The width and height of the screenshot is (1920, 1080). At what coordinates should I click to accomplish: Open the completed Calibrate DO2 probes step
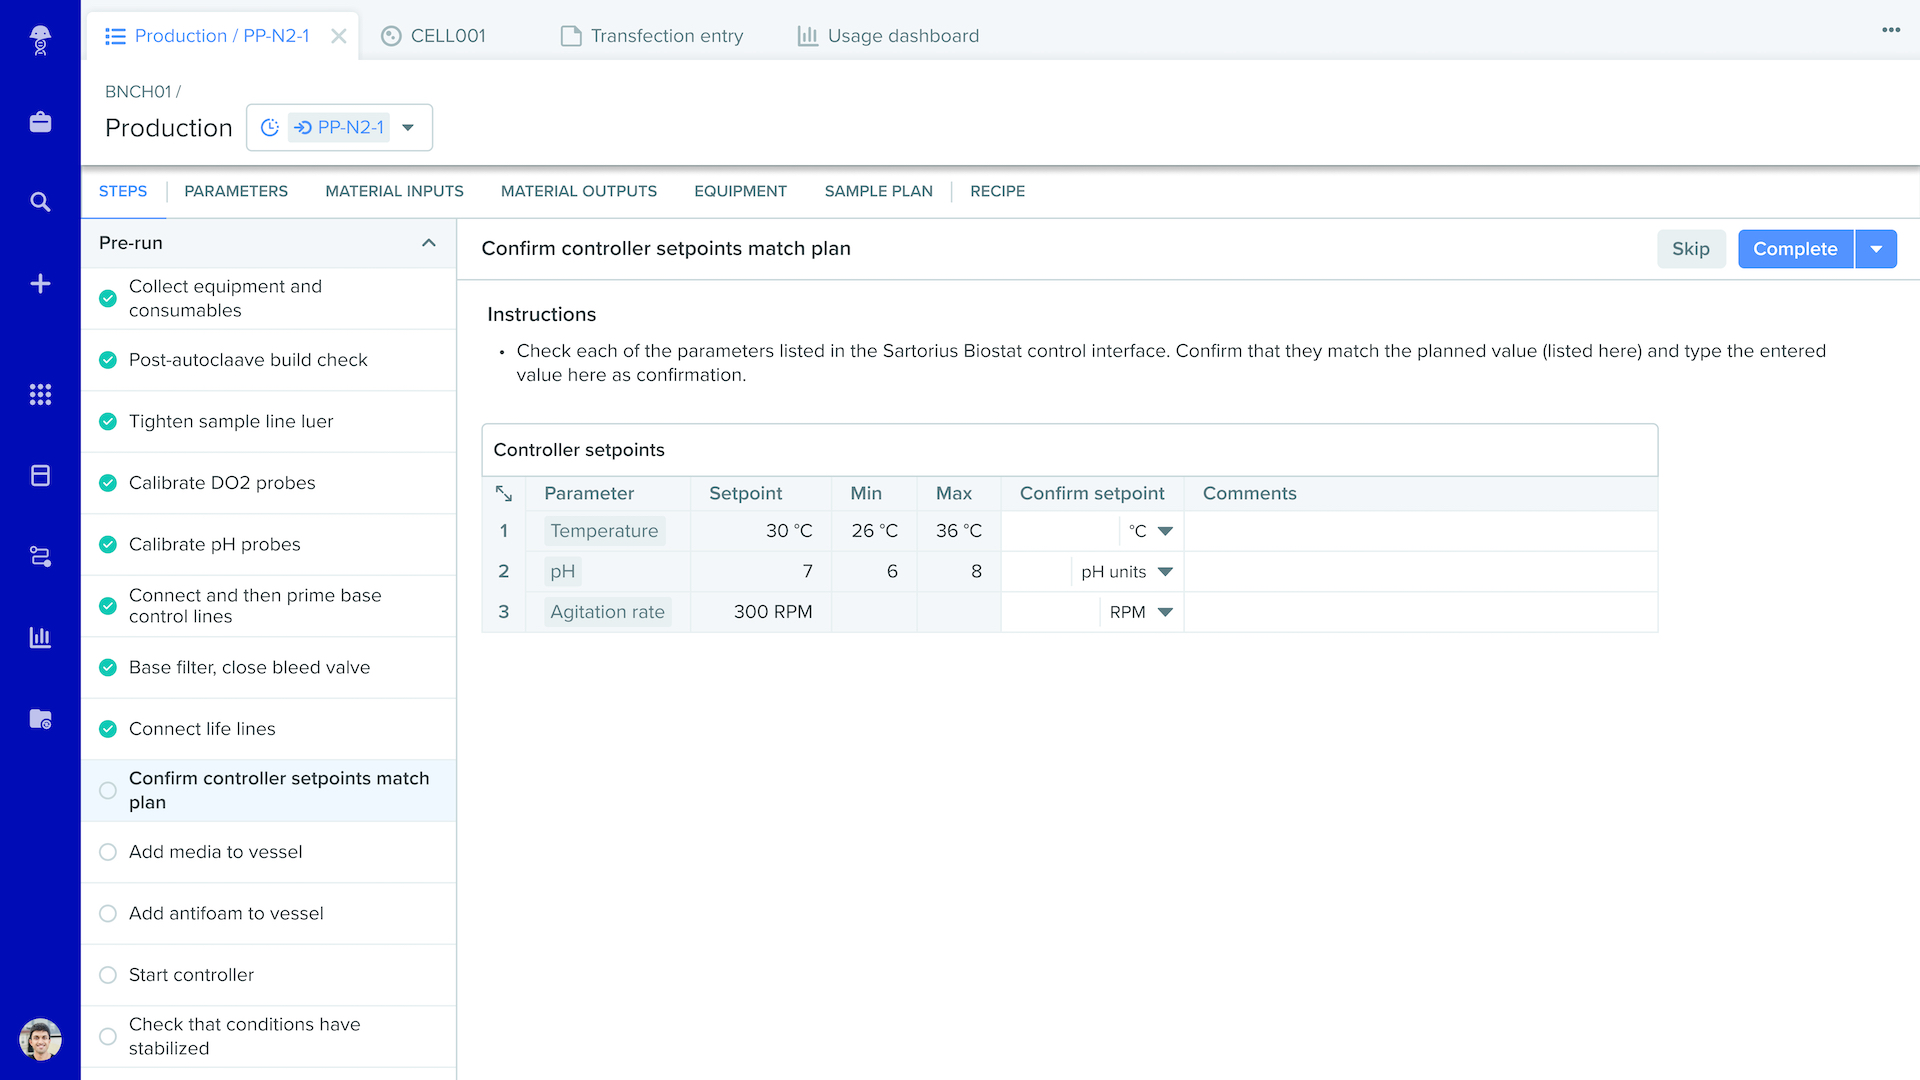pos(268,483)
